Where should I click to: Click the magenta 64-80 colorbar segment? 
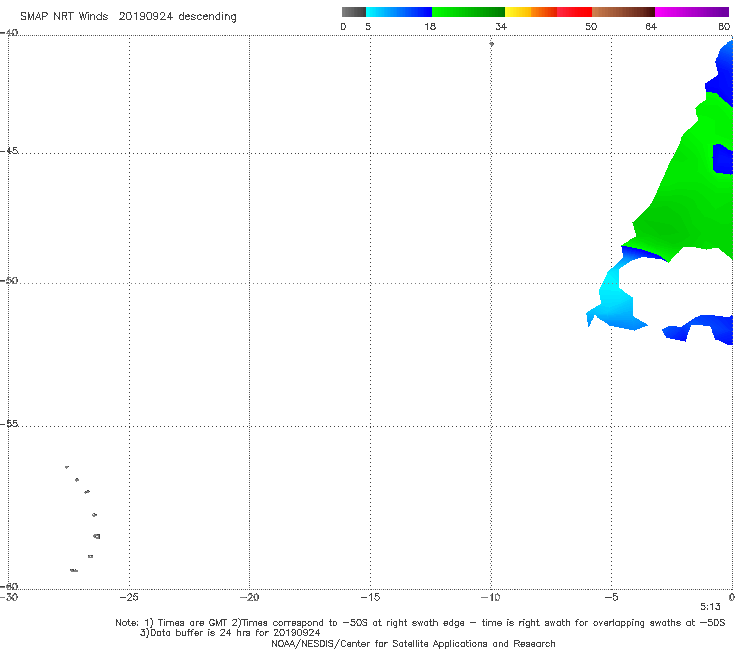click(692, 12)
